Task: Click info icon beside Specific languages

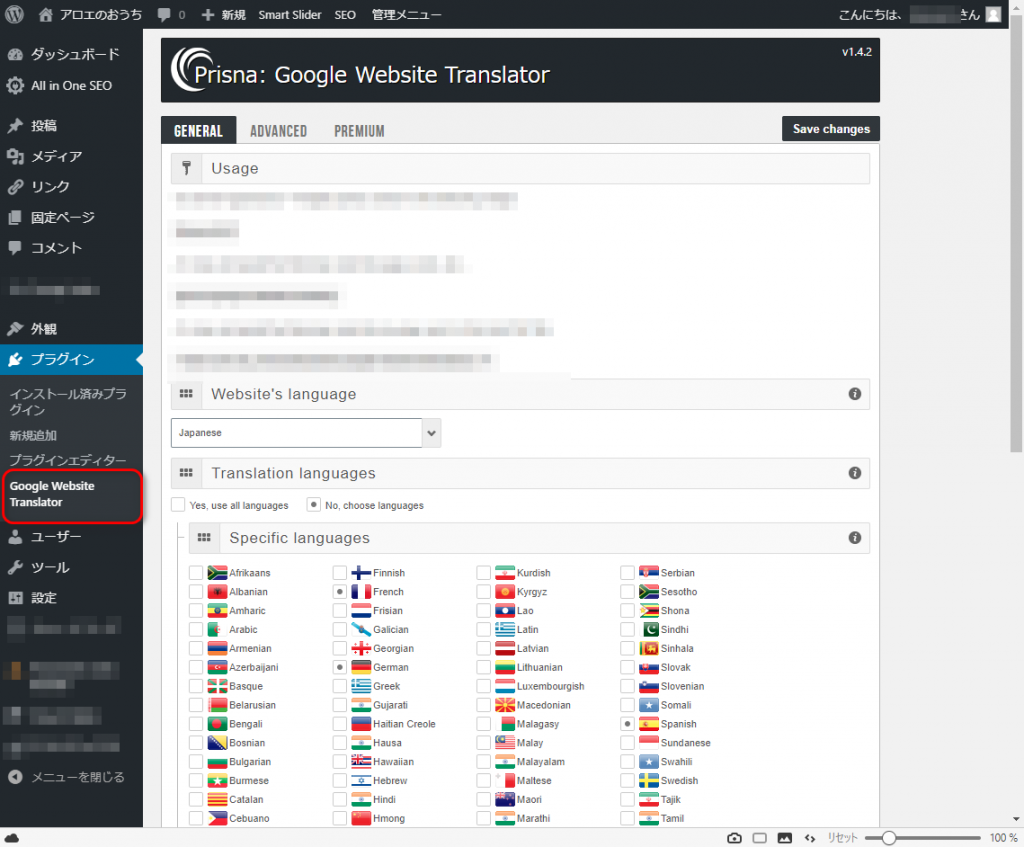Action: pyautogui.click(x=855, y=538)
